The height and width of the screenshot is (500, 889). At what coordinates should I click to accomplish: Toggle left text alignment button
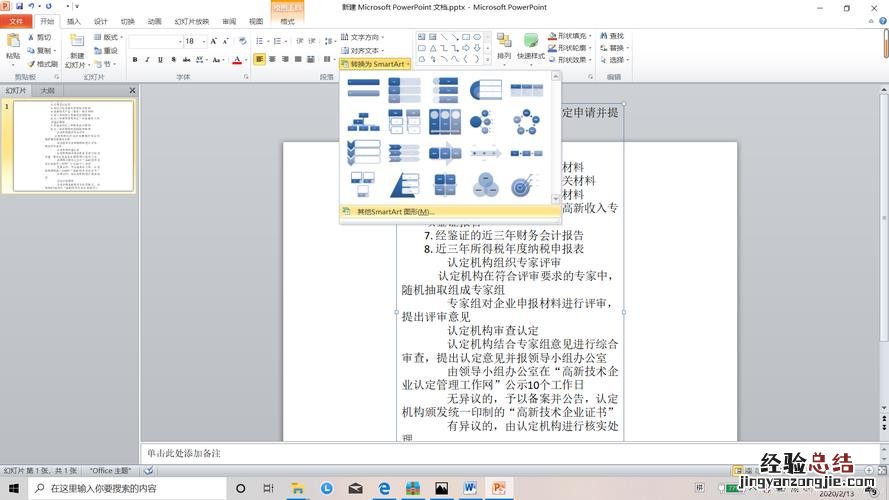[259, 60]
